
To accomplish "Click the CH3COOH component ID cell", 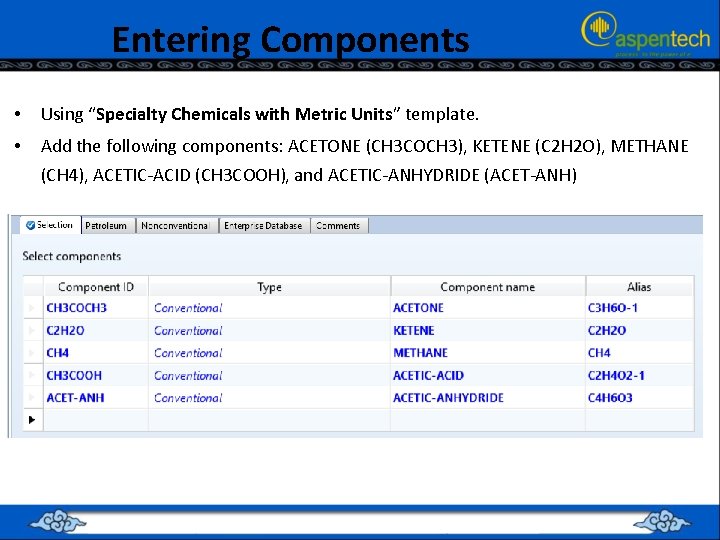I will 96,375.
